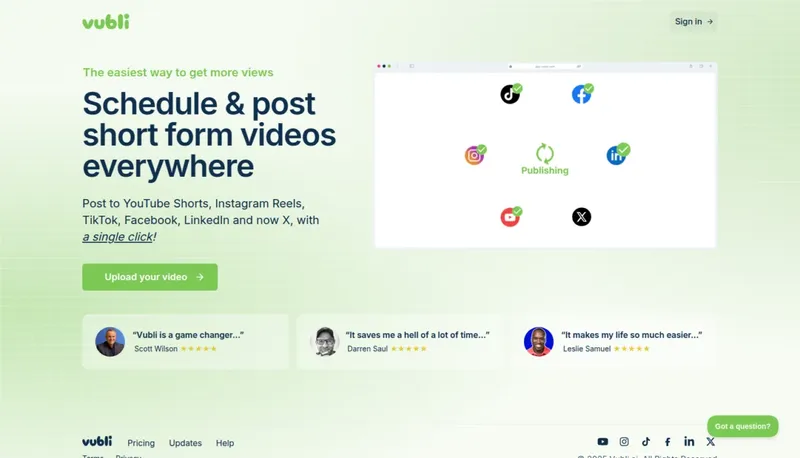
Task: Click the name Scott Wilson
Action: point(156,349)
